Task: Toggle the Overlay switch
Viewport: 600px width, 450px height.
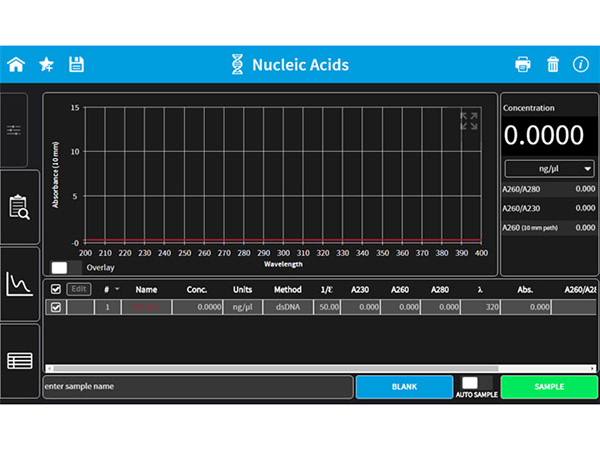Action: [x=65, y=268]
